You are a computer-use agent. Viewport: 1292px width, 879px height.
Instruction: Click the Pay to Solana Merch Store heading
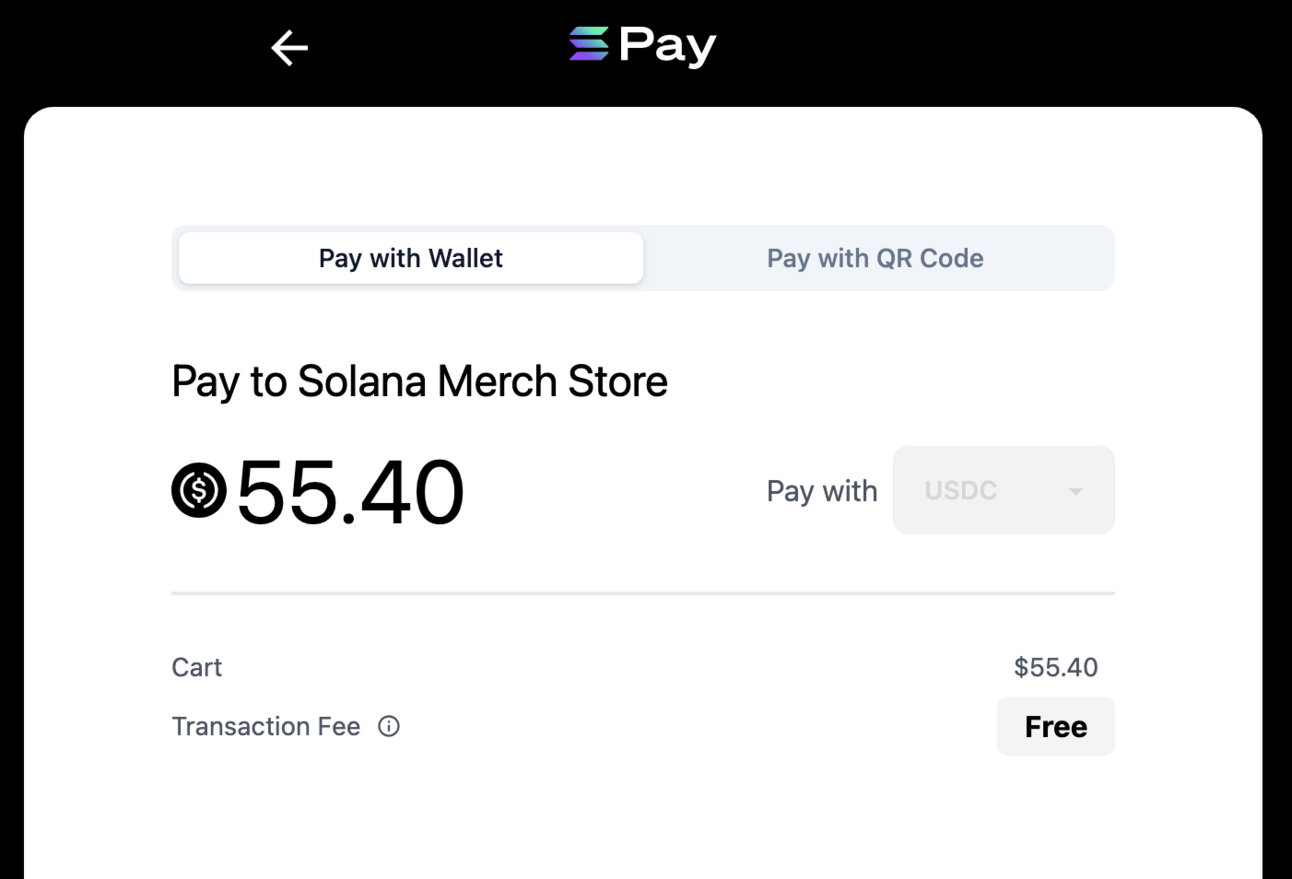(x=419, y=382)
